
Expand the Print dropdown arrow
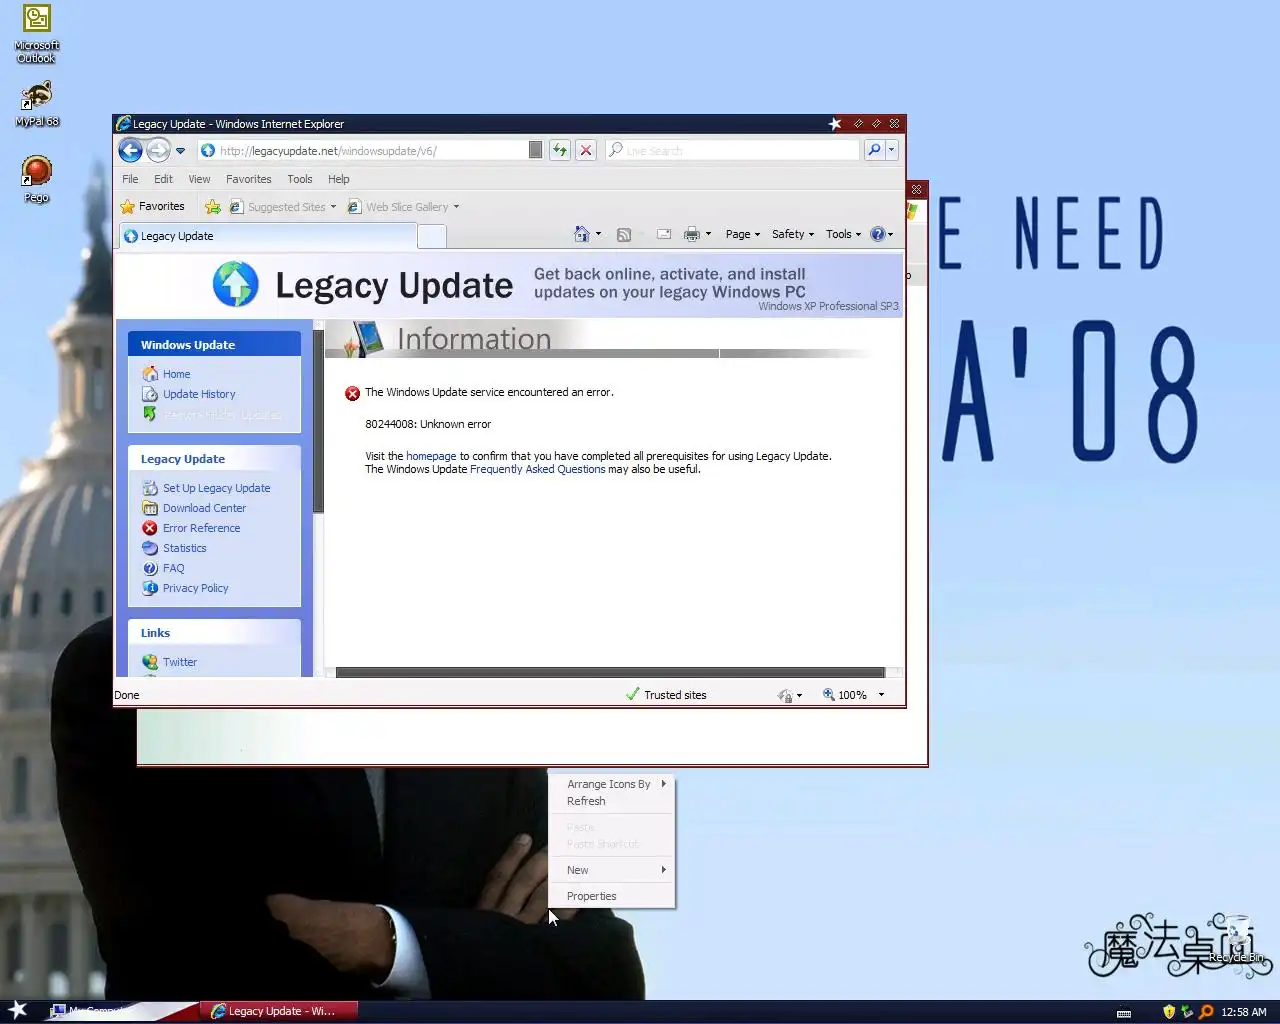pyautogui.click(x=708, y=234)
